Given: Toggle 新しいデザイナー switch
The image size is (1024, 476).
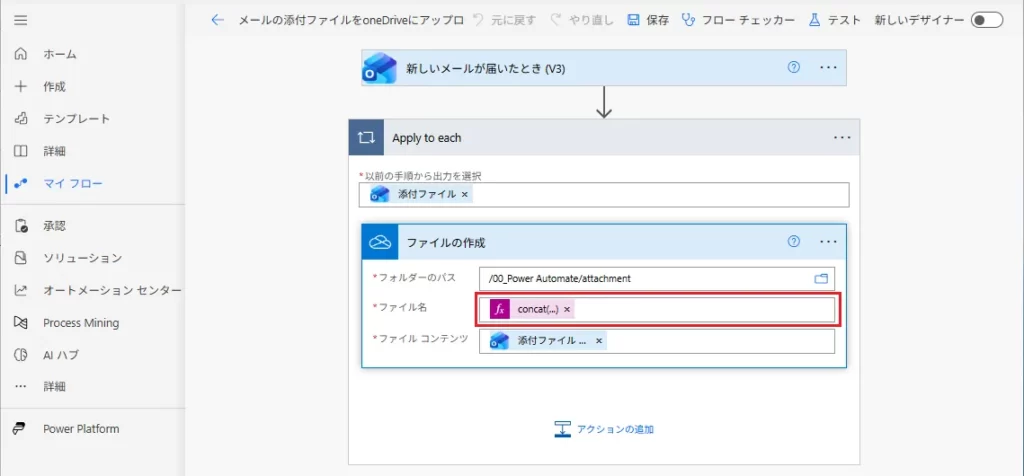Looking at the screenshot, I should (986, 20).
